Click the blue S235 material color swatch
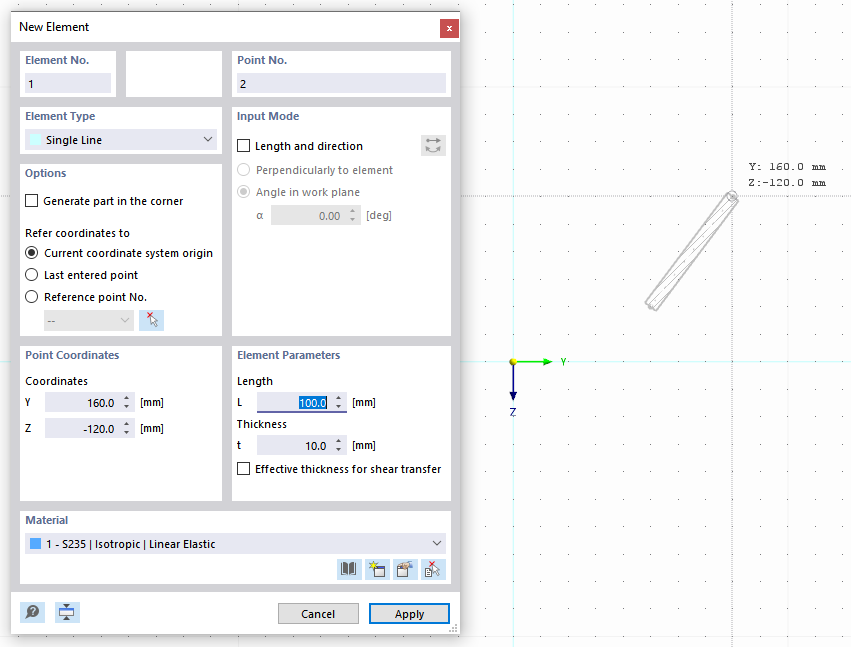Viewport: 851px width, 647px height. point(35,543)
